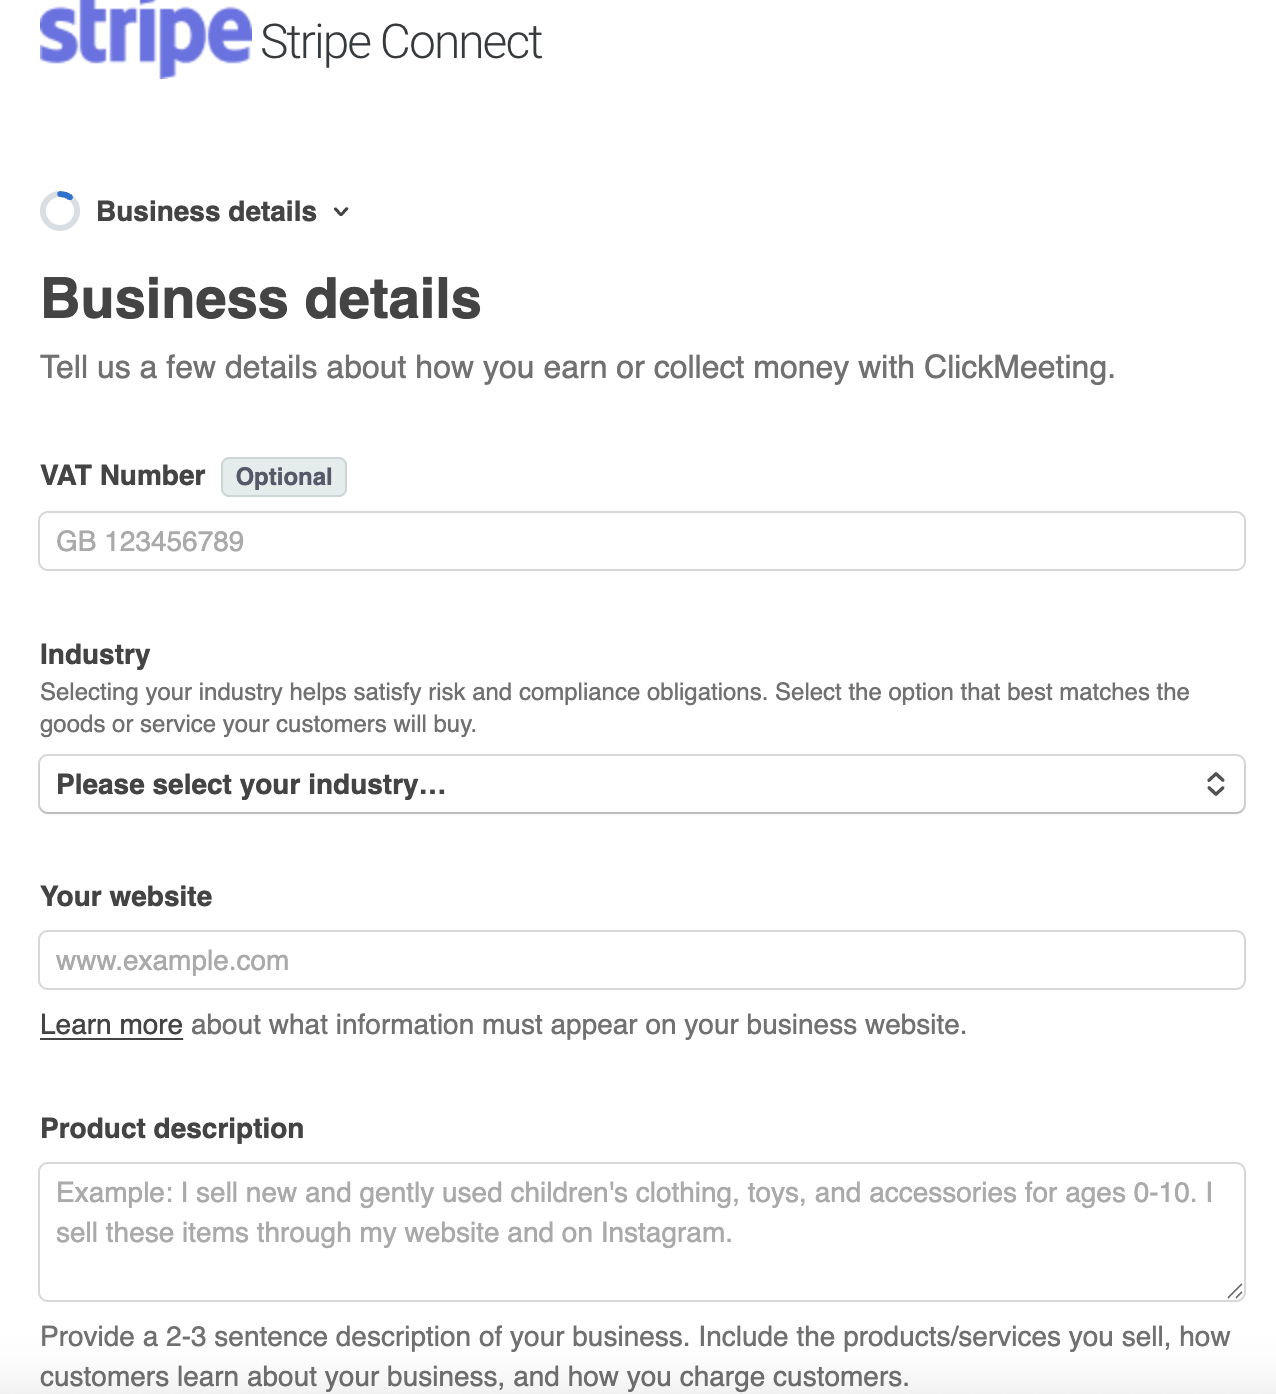Click the Your website label
This screenshot has width=1276, height=1394.
click(x=126, y=896)
